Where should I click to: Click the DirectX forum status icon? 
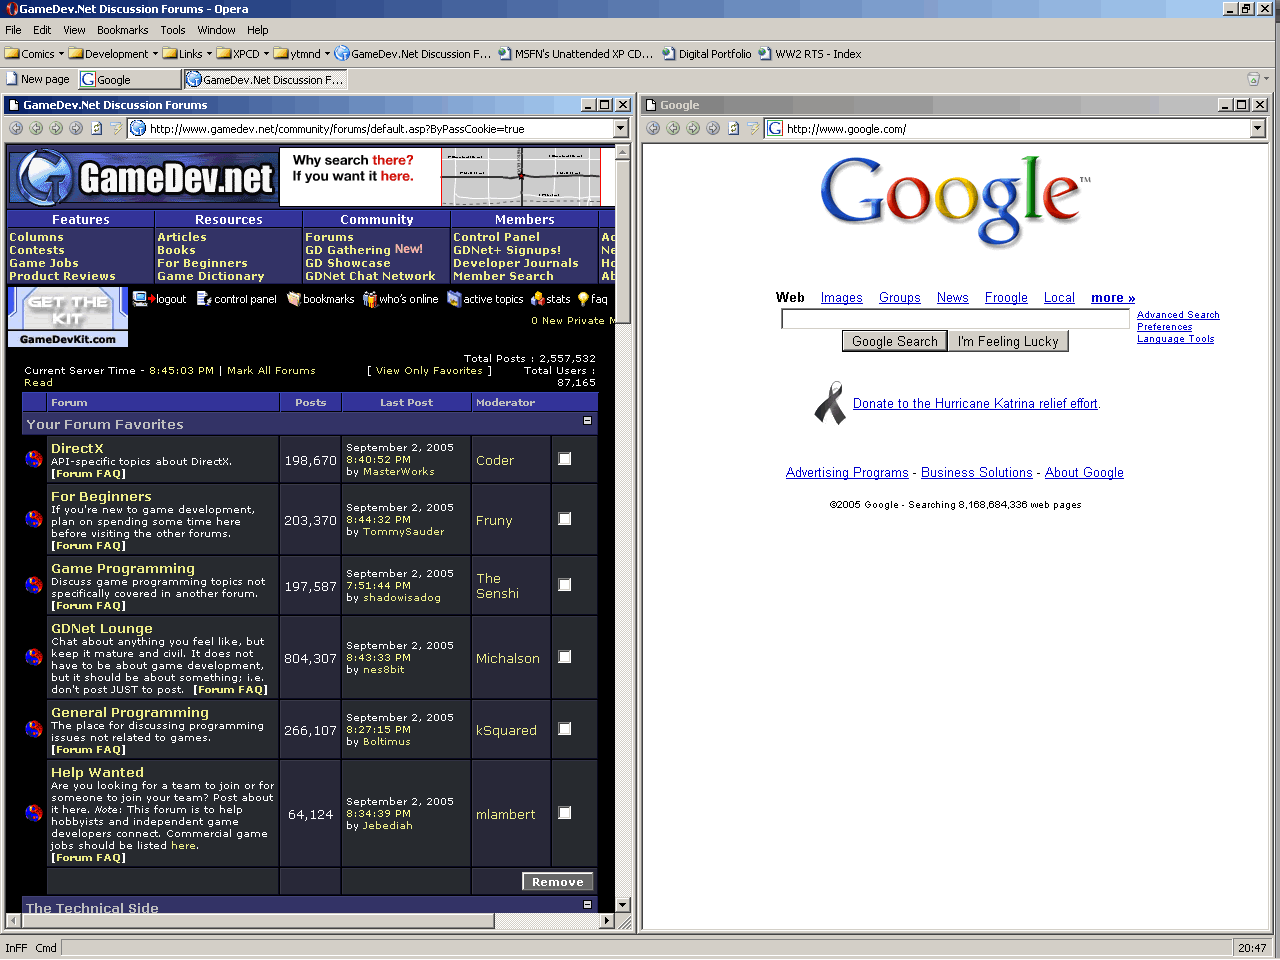[x=34, y=459]
